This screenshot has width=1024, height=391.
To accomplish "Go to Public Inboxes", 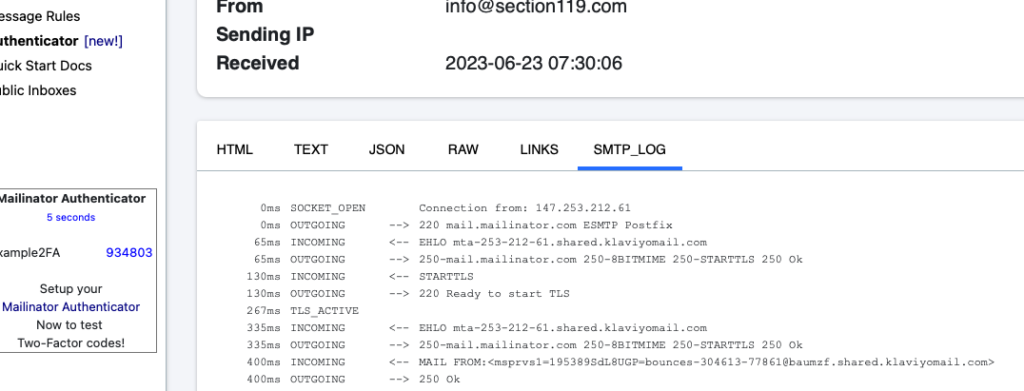I will point(38,91).
